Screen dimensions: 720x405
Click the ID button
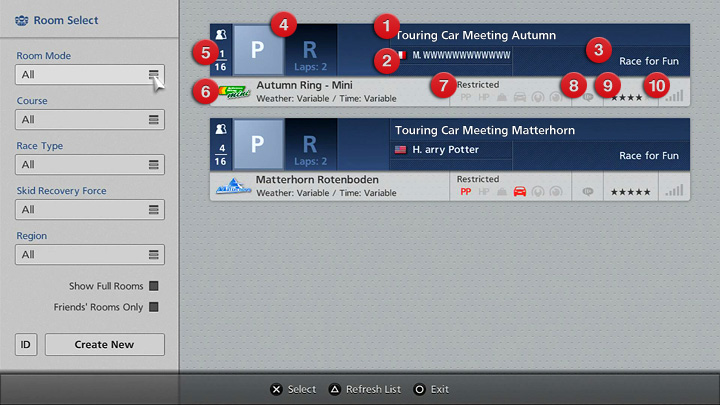click(x=26, y=345)
